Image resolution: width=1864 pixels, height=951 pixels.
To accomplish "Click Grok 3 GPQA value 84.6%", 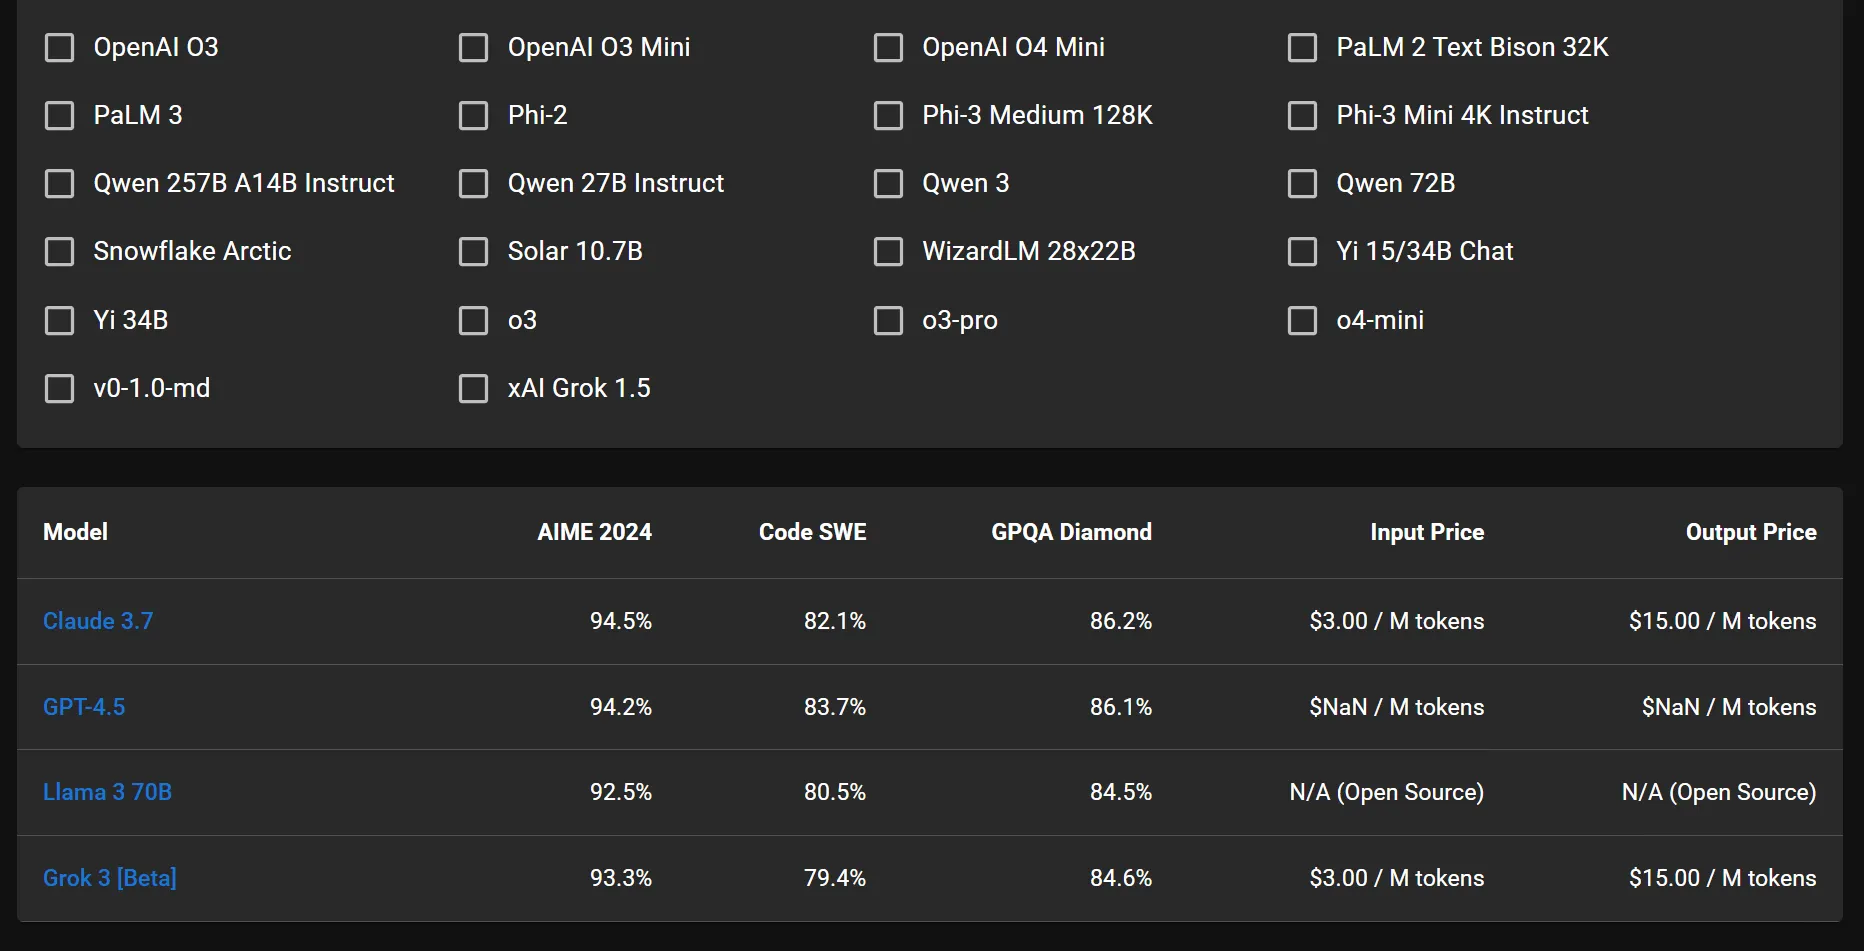I will tap(1121, 878).
